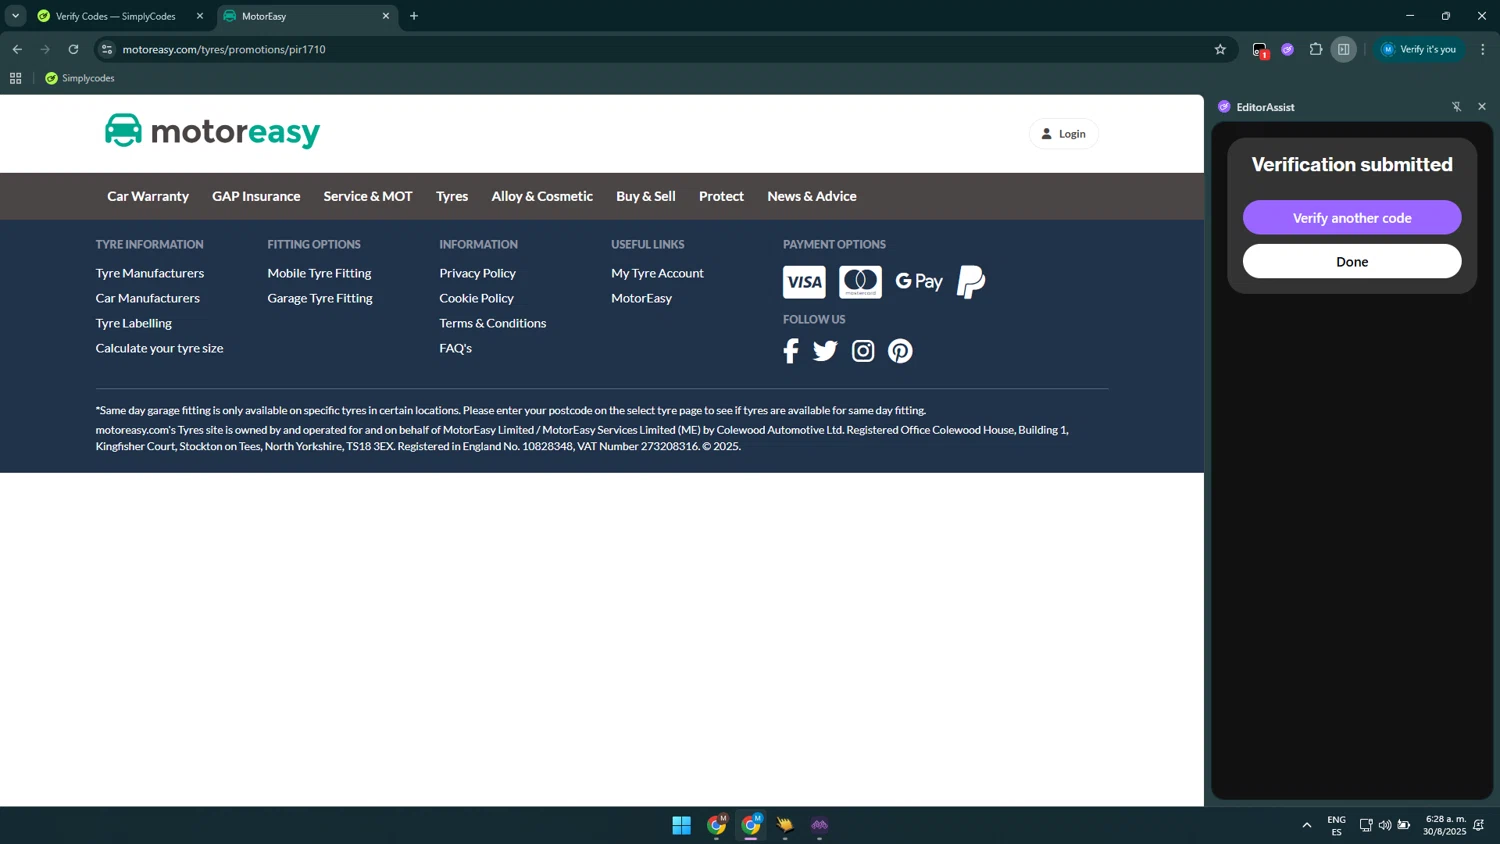This screenshot has height=844, width=1500.
Task: Click the PayPal payment icon
Action: (971, 282)
